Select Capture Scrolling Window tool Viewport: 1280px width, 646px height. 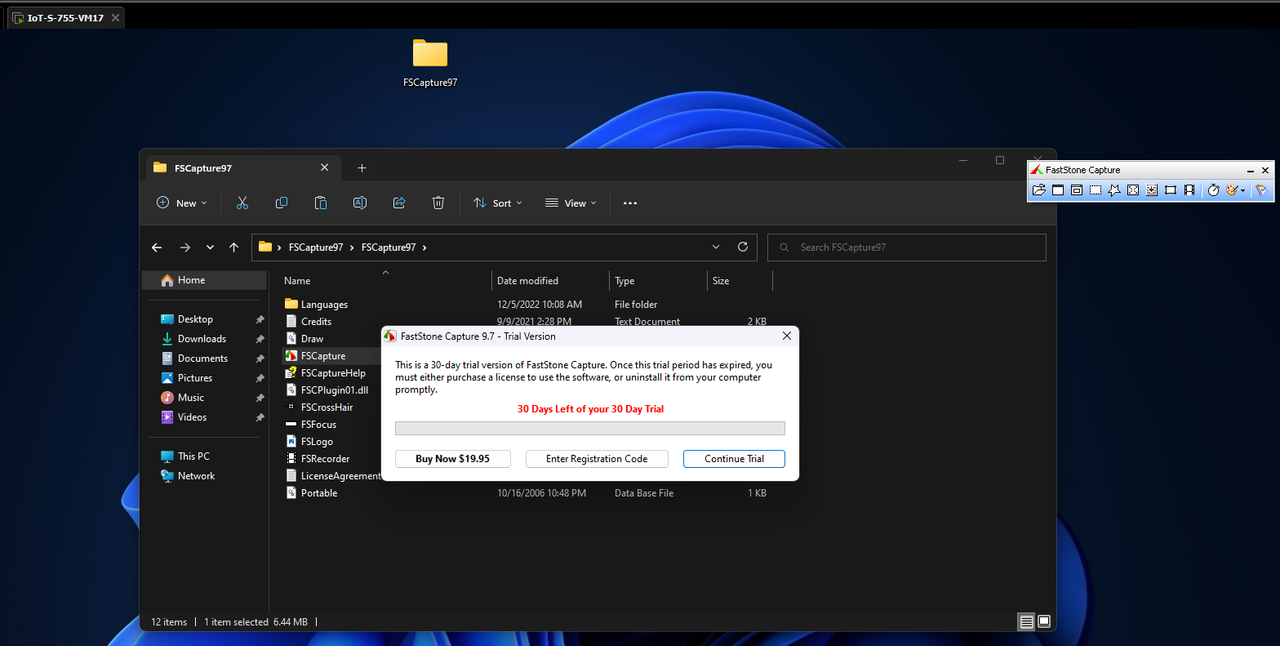(x=1152, y=190)
